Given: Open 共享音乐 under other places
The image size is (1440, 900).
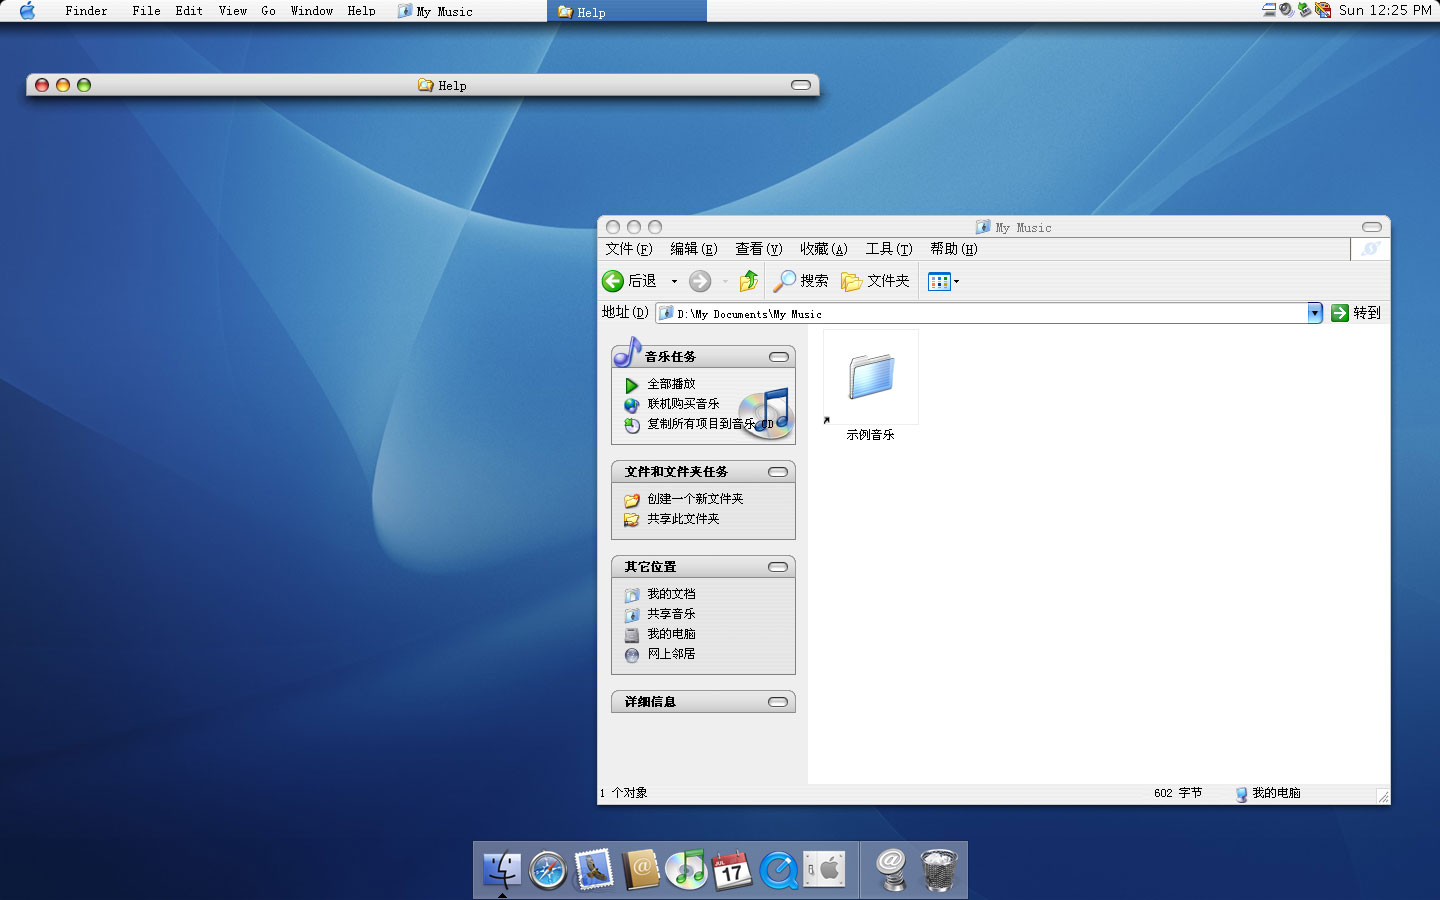Looking at the screenshot, I should (671, 614).
